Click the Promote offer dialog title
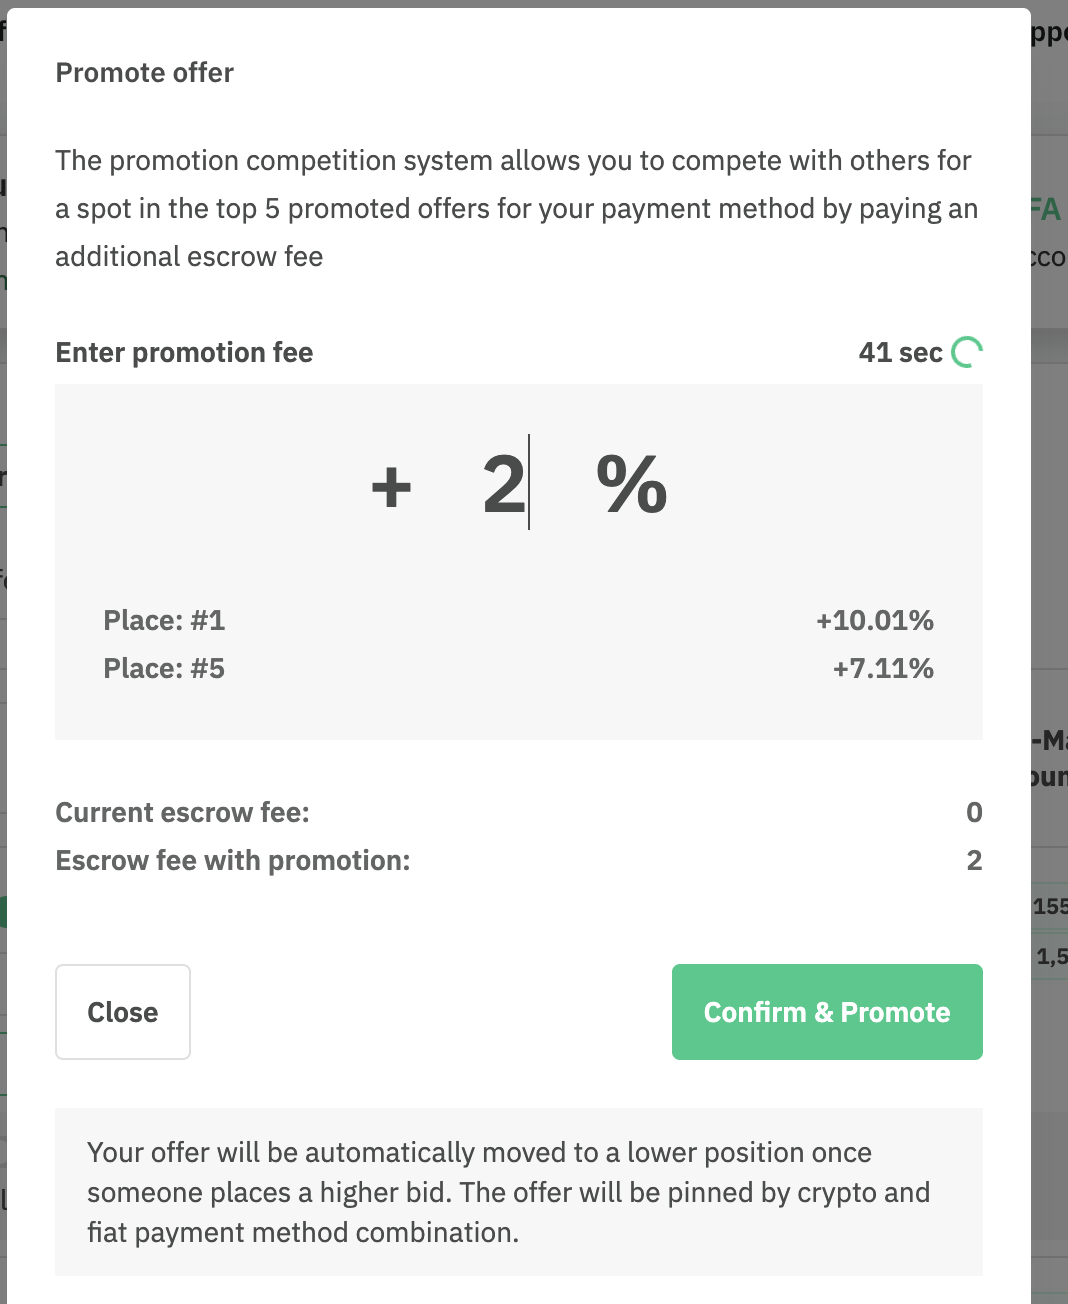This screenshot has width=1068, height=1304. [145, 73]
